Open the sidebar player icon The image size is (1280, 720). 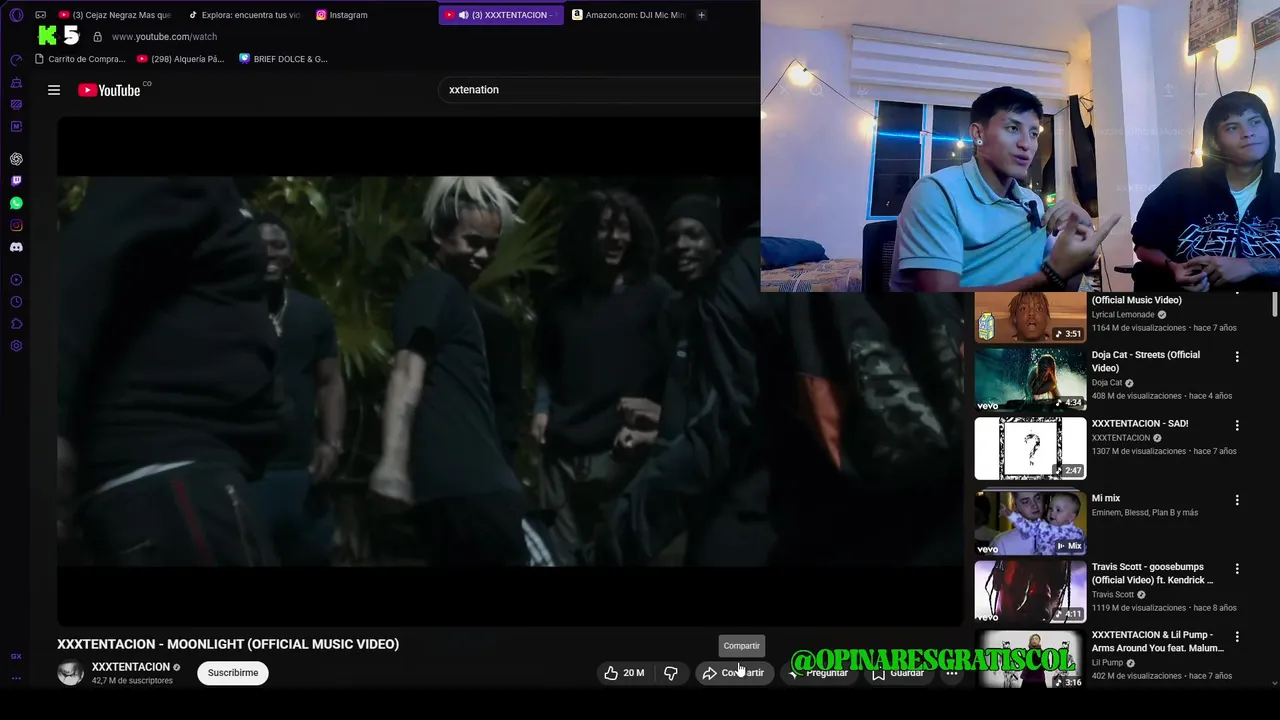(x=16, y=280)
